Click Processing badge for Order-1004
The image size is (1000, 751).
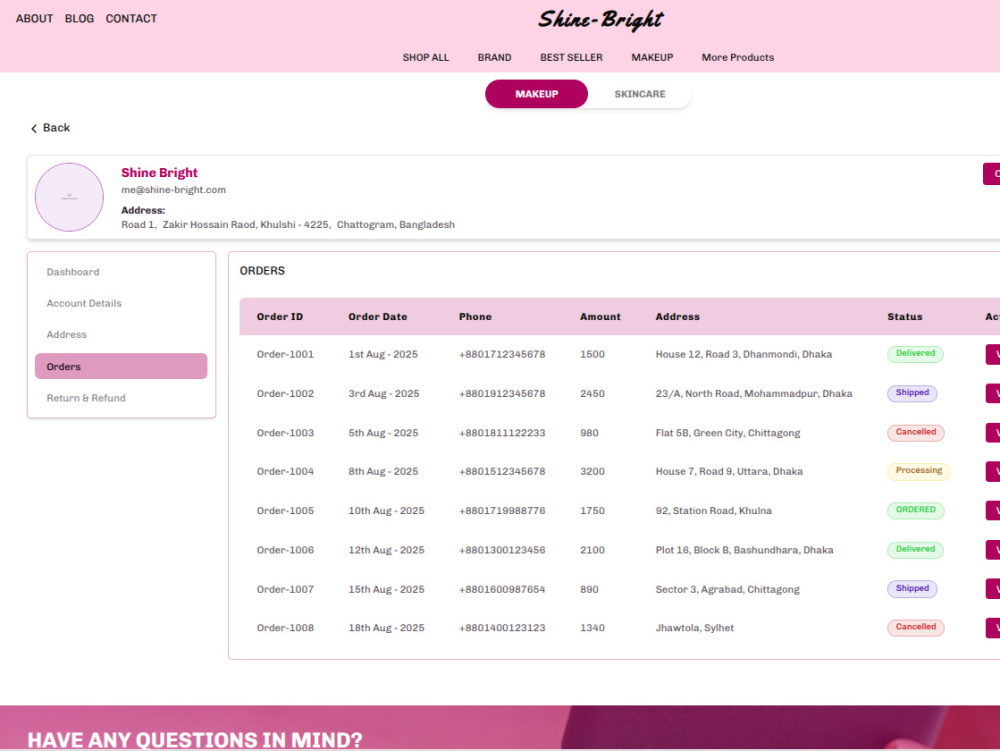coord(918,471)
